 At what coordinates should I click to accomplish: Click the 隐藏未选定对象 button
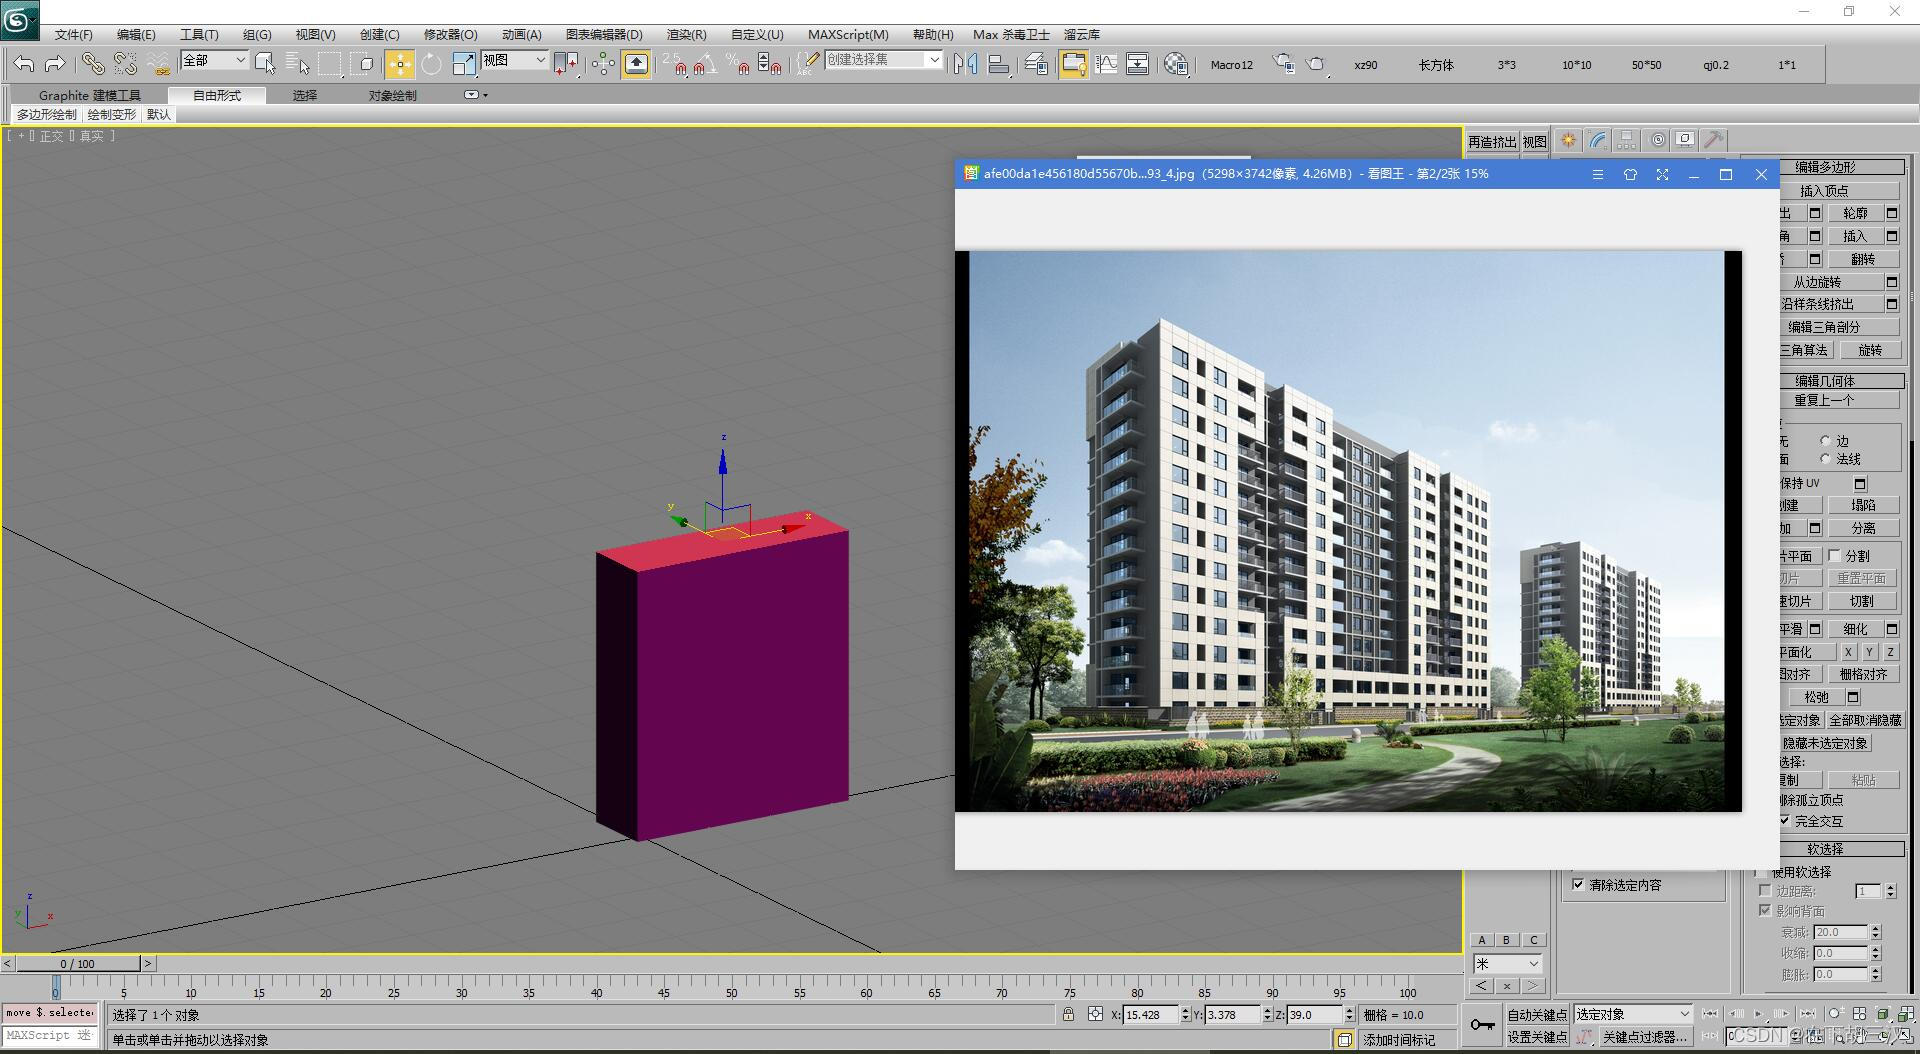click(x=1825, y=743)
